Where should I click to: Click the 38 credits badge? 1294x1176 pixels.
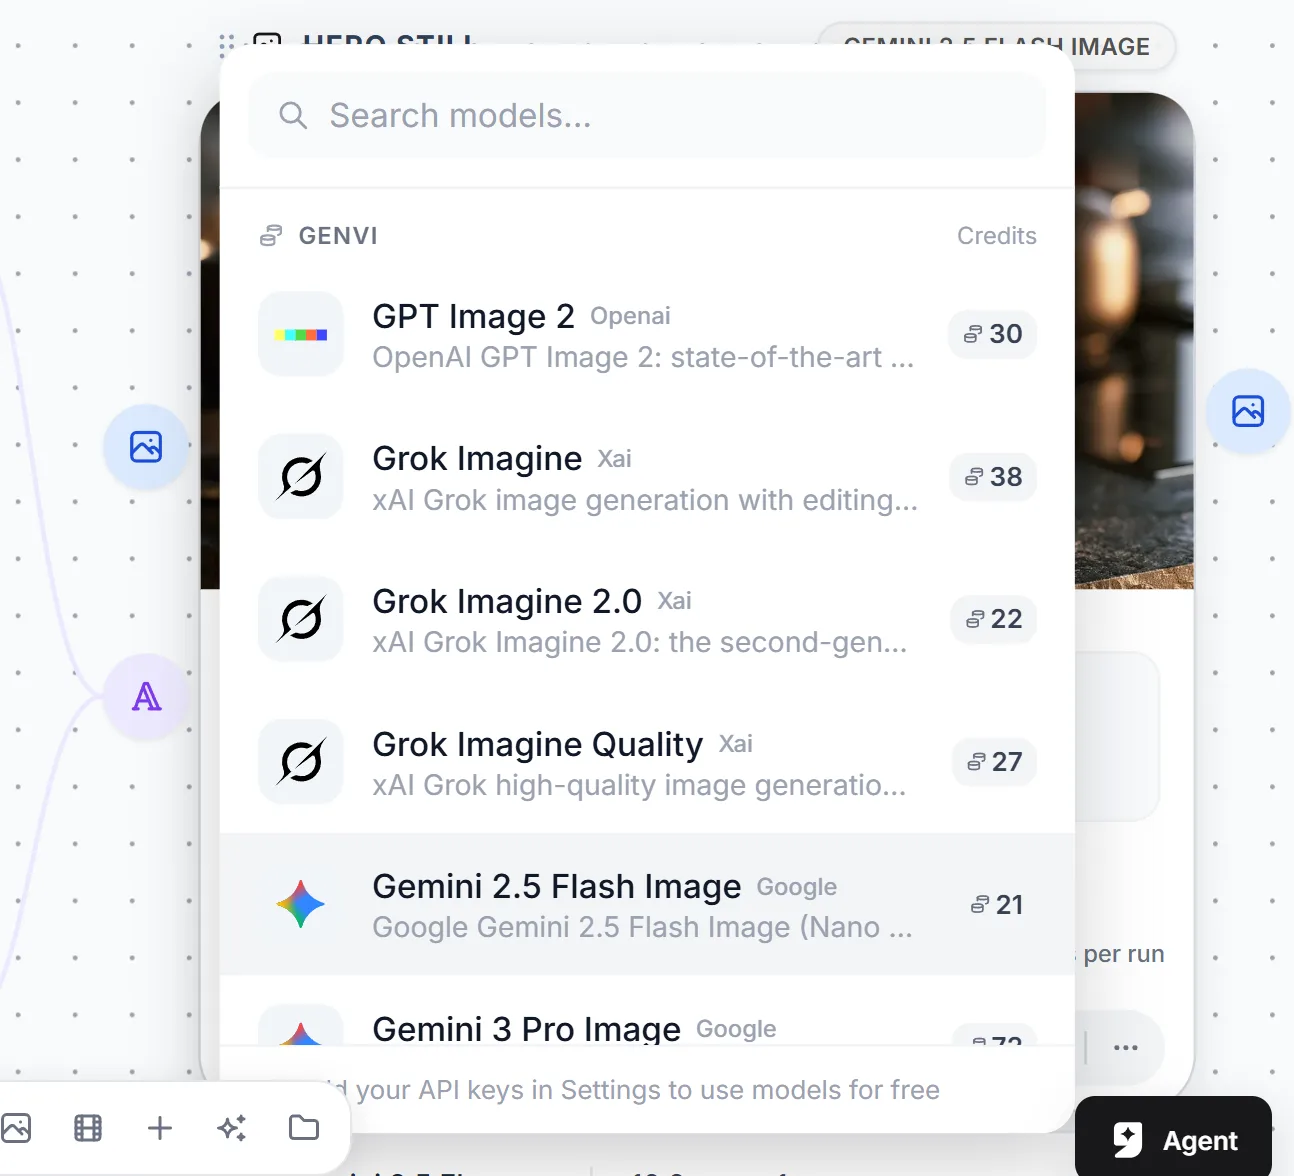click(993, 477)
